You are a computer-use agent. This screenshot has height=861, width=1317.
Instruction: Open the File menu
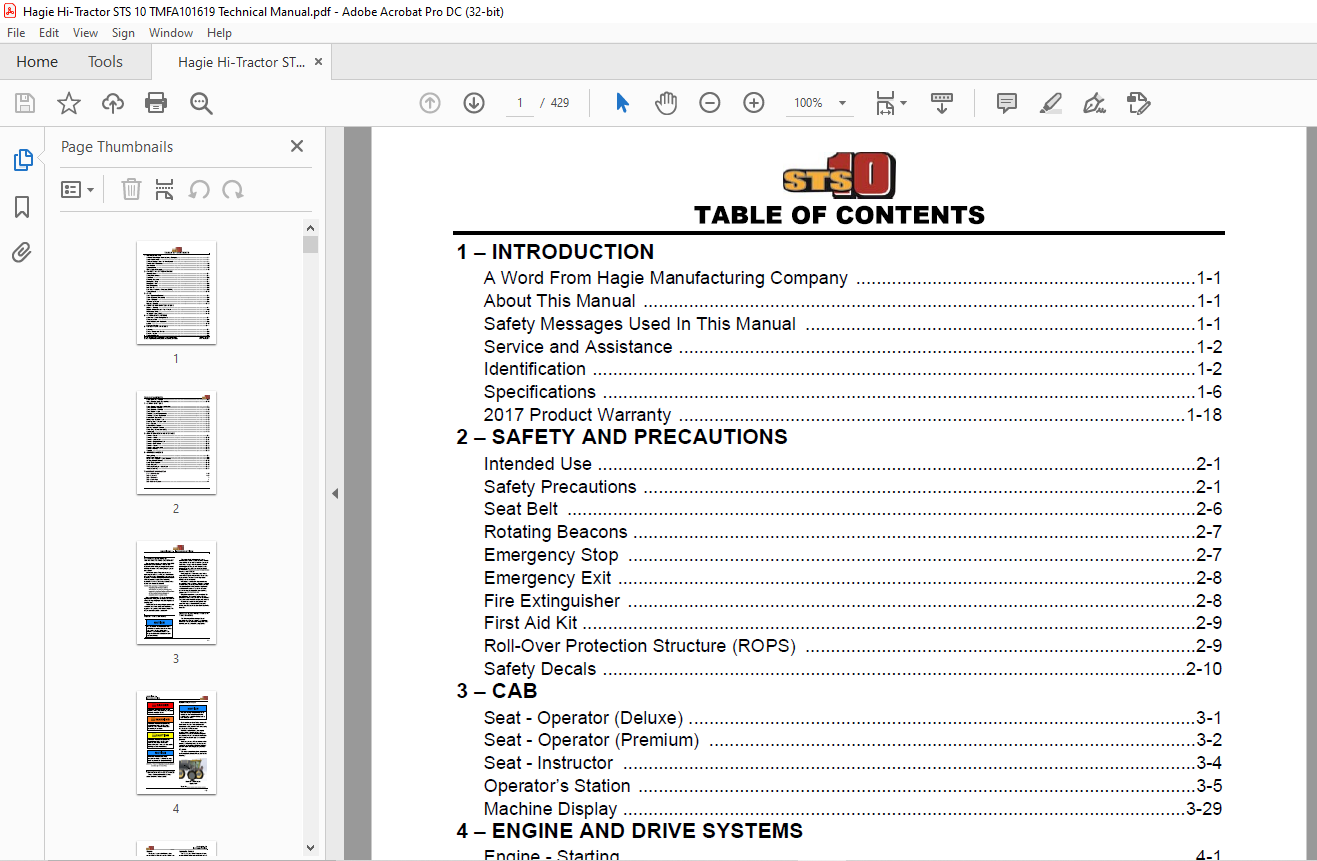pyautogui.click(x=16, y=33)
